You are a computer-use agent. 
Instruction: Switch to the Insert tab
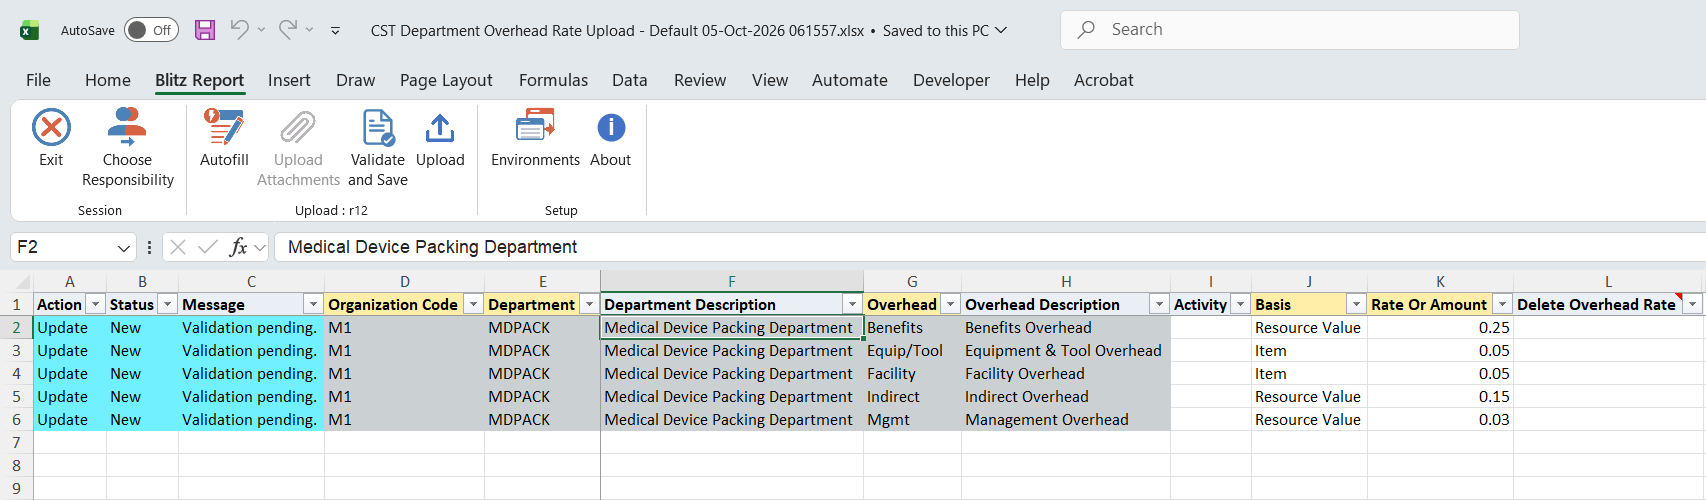(289, 80)
